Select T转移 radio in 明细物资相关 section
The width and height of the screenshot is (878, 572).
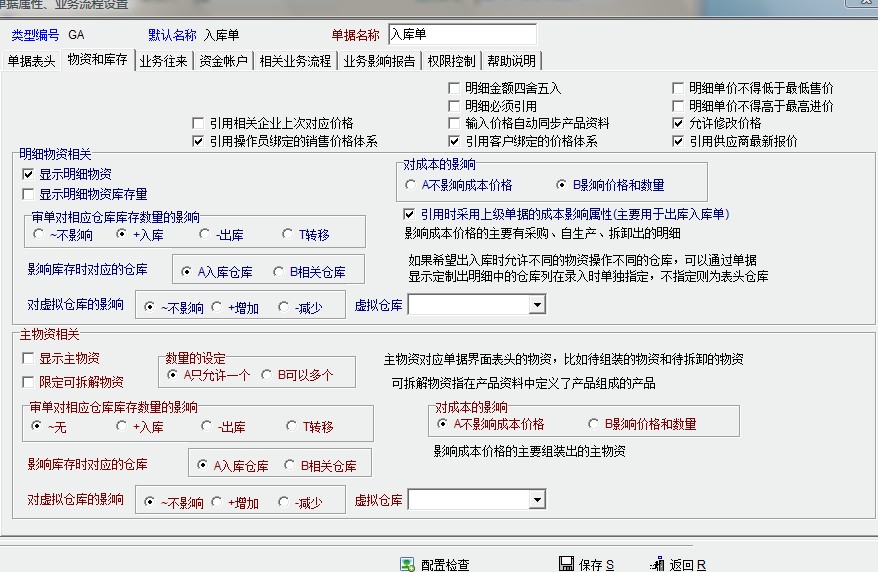click(288, 235)
